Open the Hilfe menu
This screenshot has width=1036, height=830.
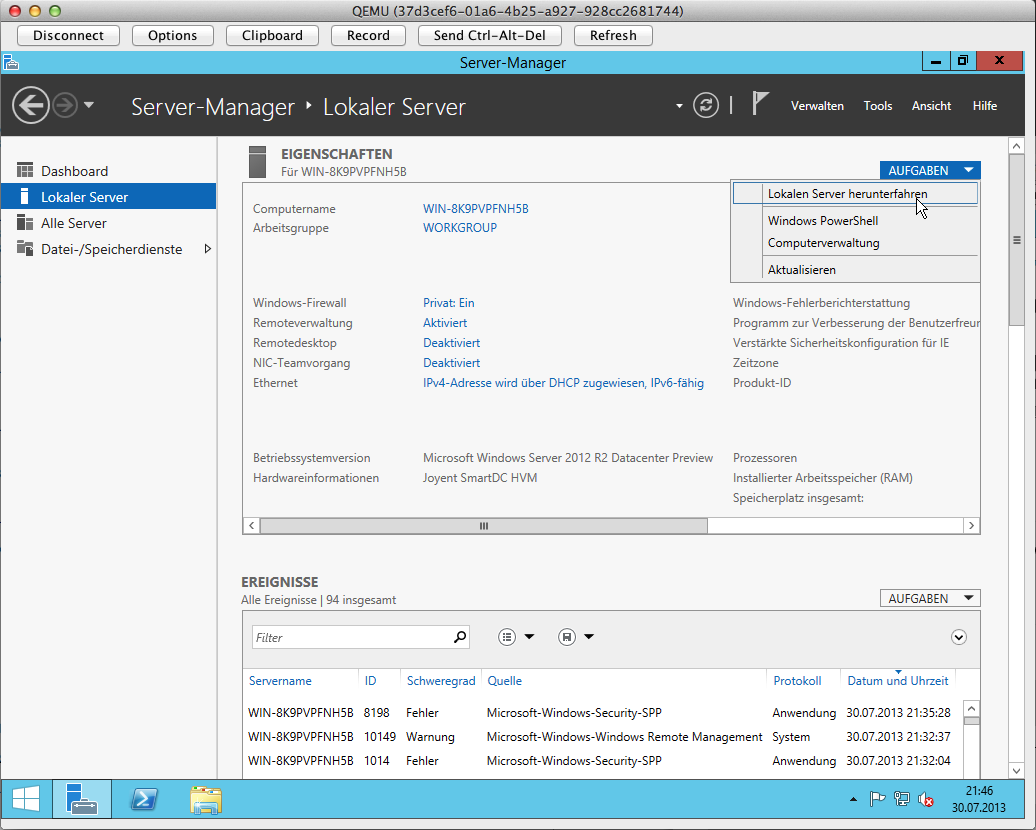click(x=984, y=106)
